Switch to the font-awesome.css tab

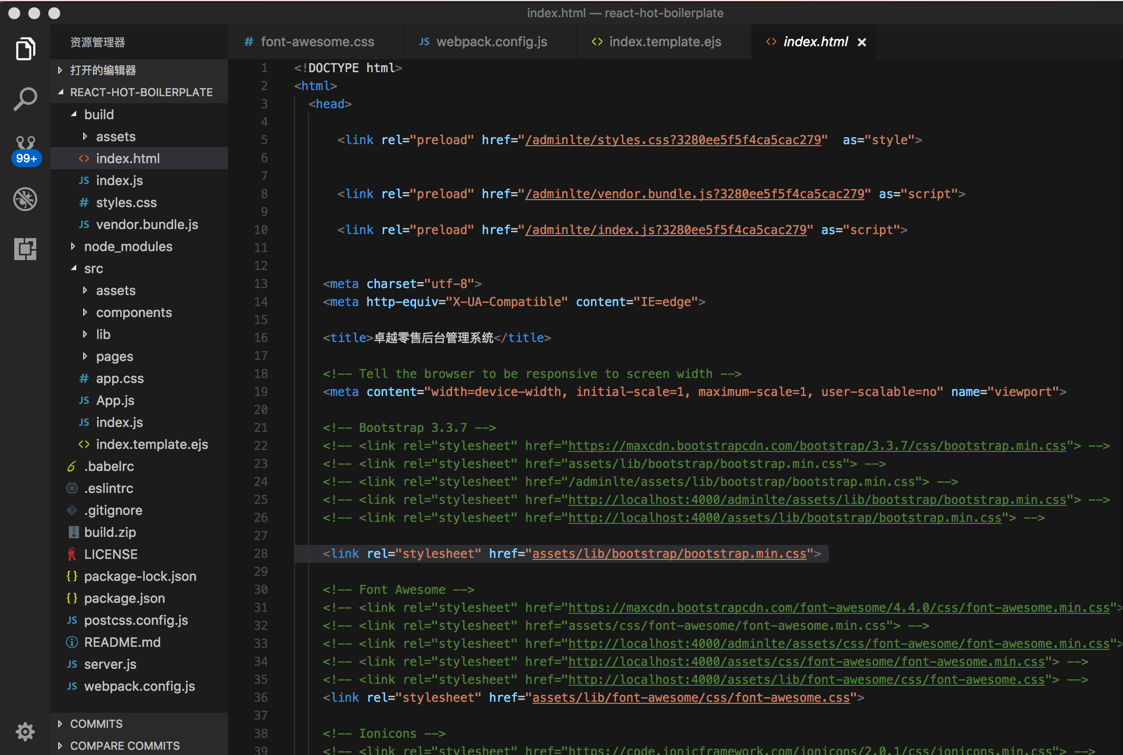click(316, 42)
